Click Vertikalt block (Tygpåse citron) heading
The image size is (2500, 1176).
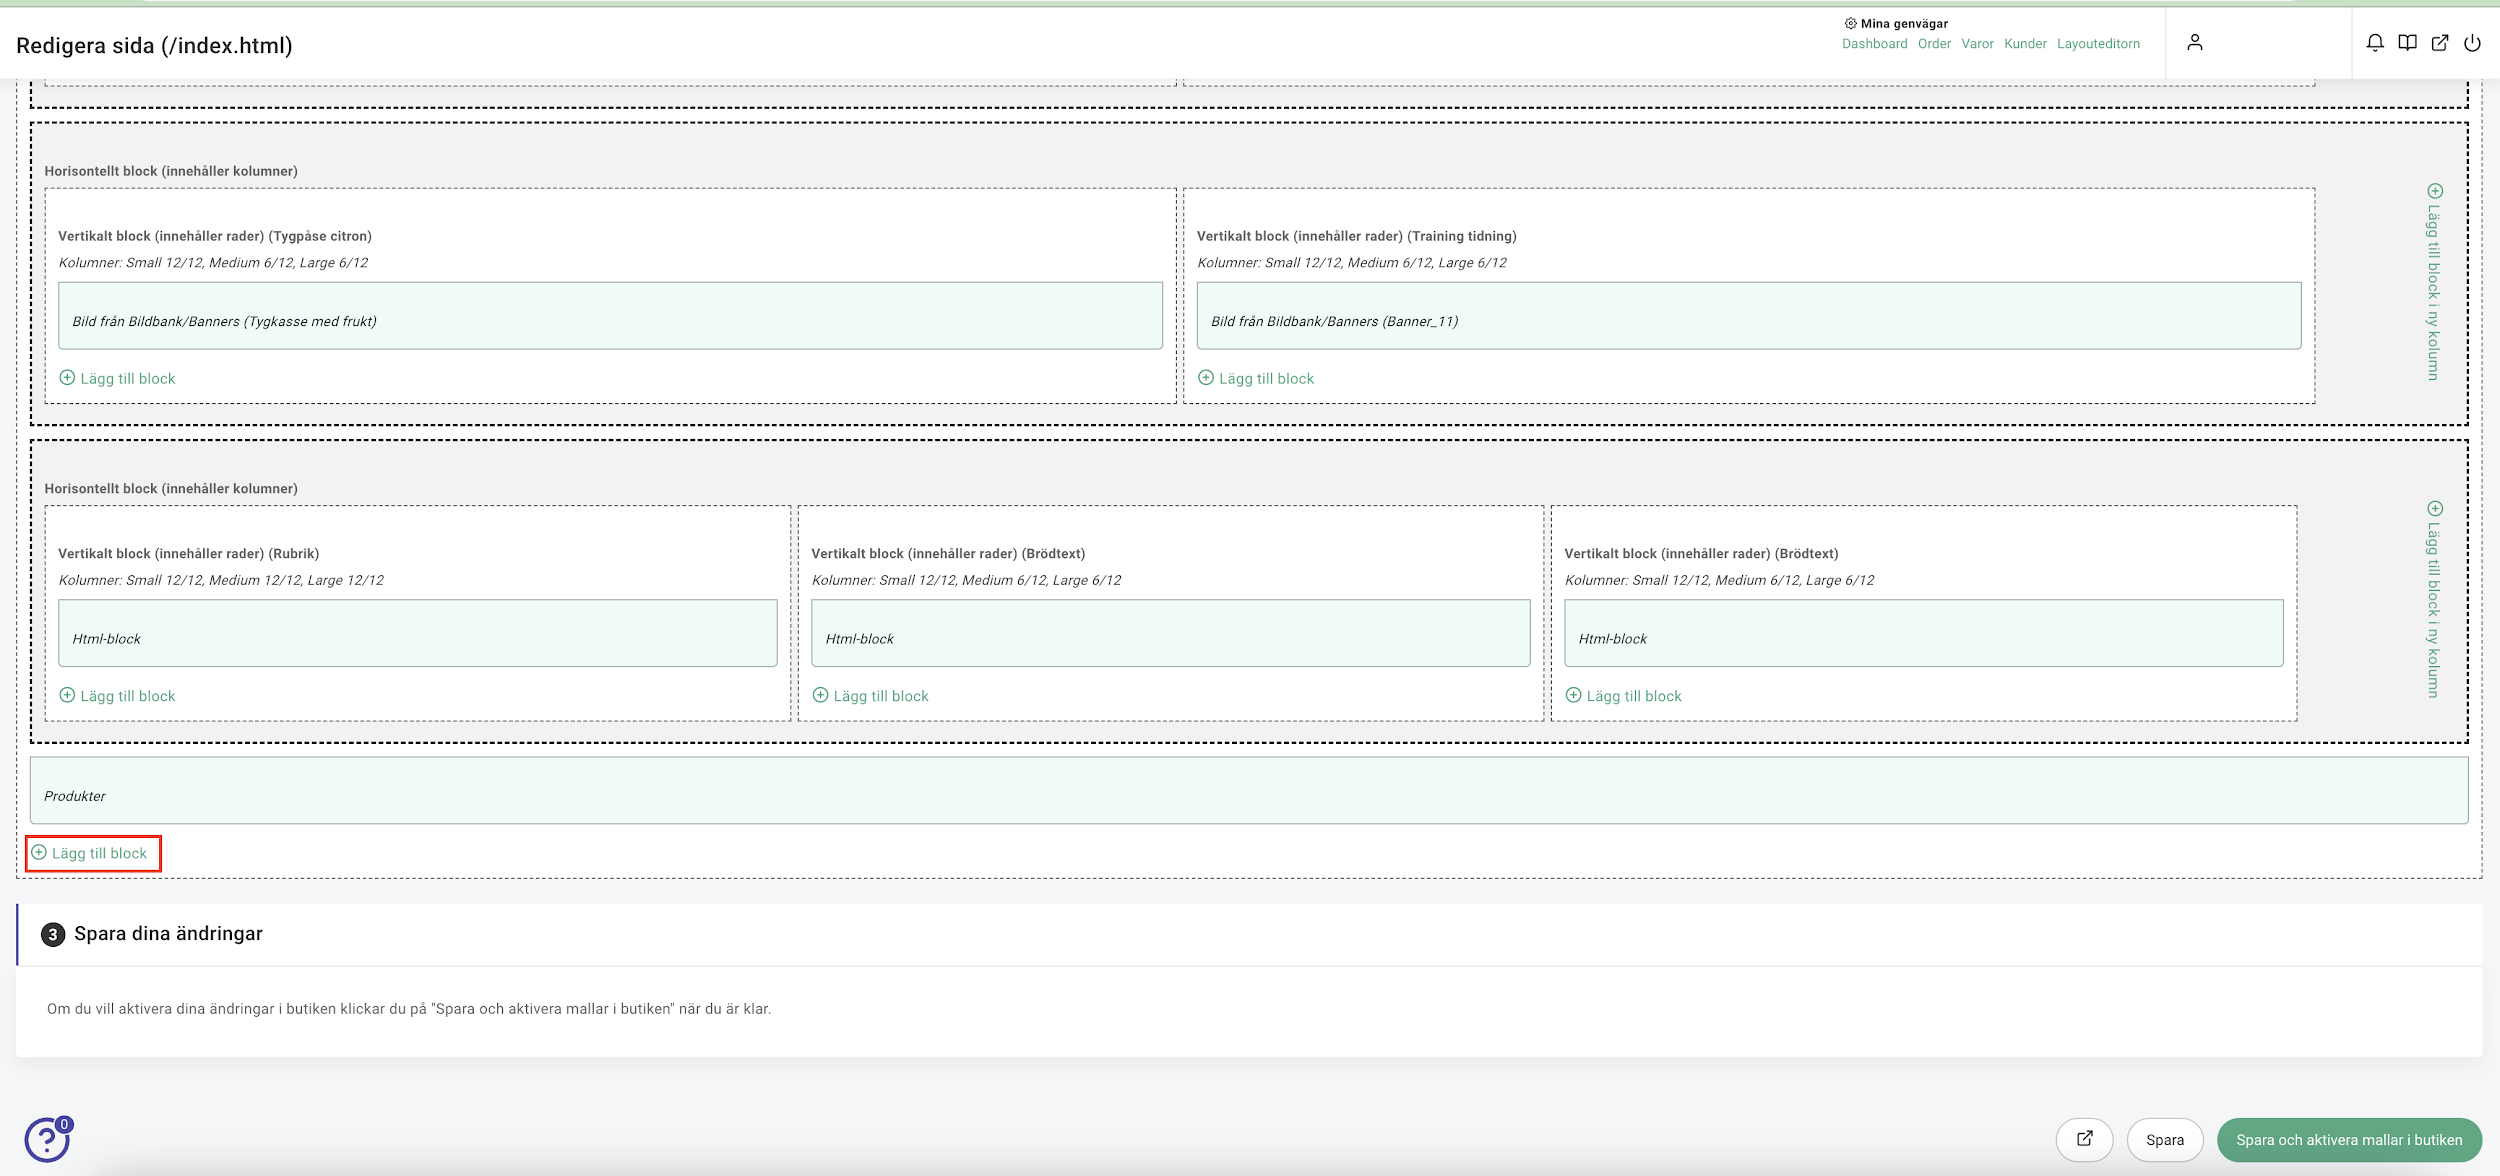pos(215,236)
